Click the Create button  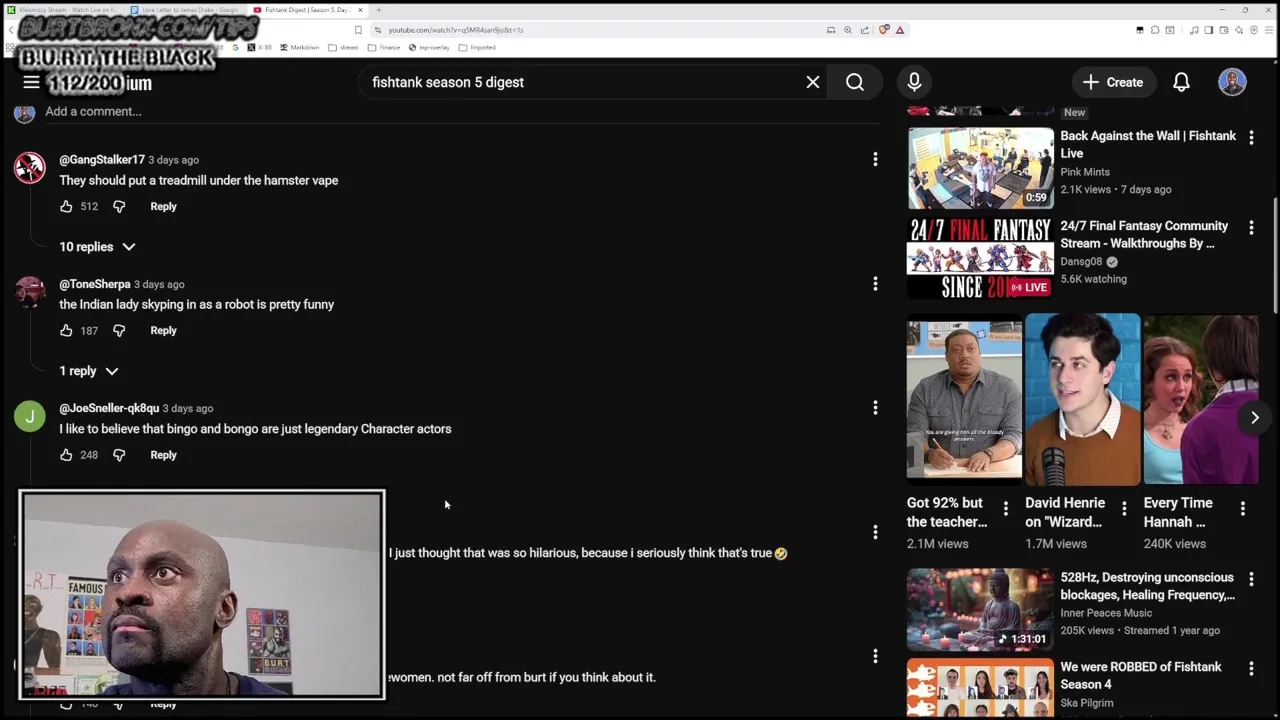click(x=1113, y=82)
